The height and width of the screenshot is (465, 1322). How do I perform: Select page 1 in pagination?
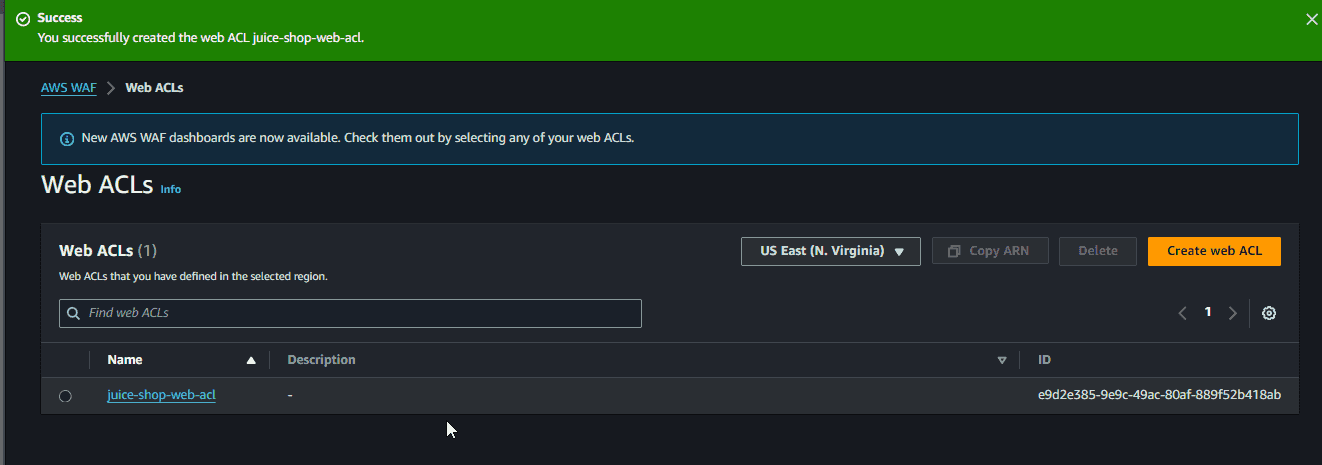coord(1208,312)
